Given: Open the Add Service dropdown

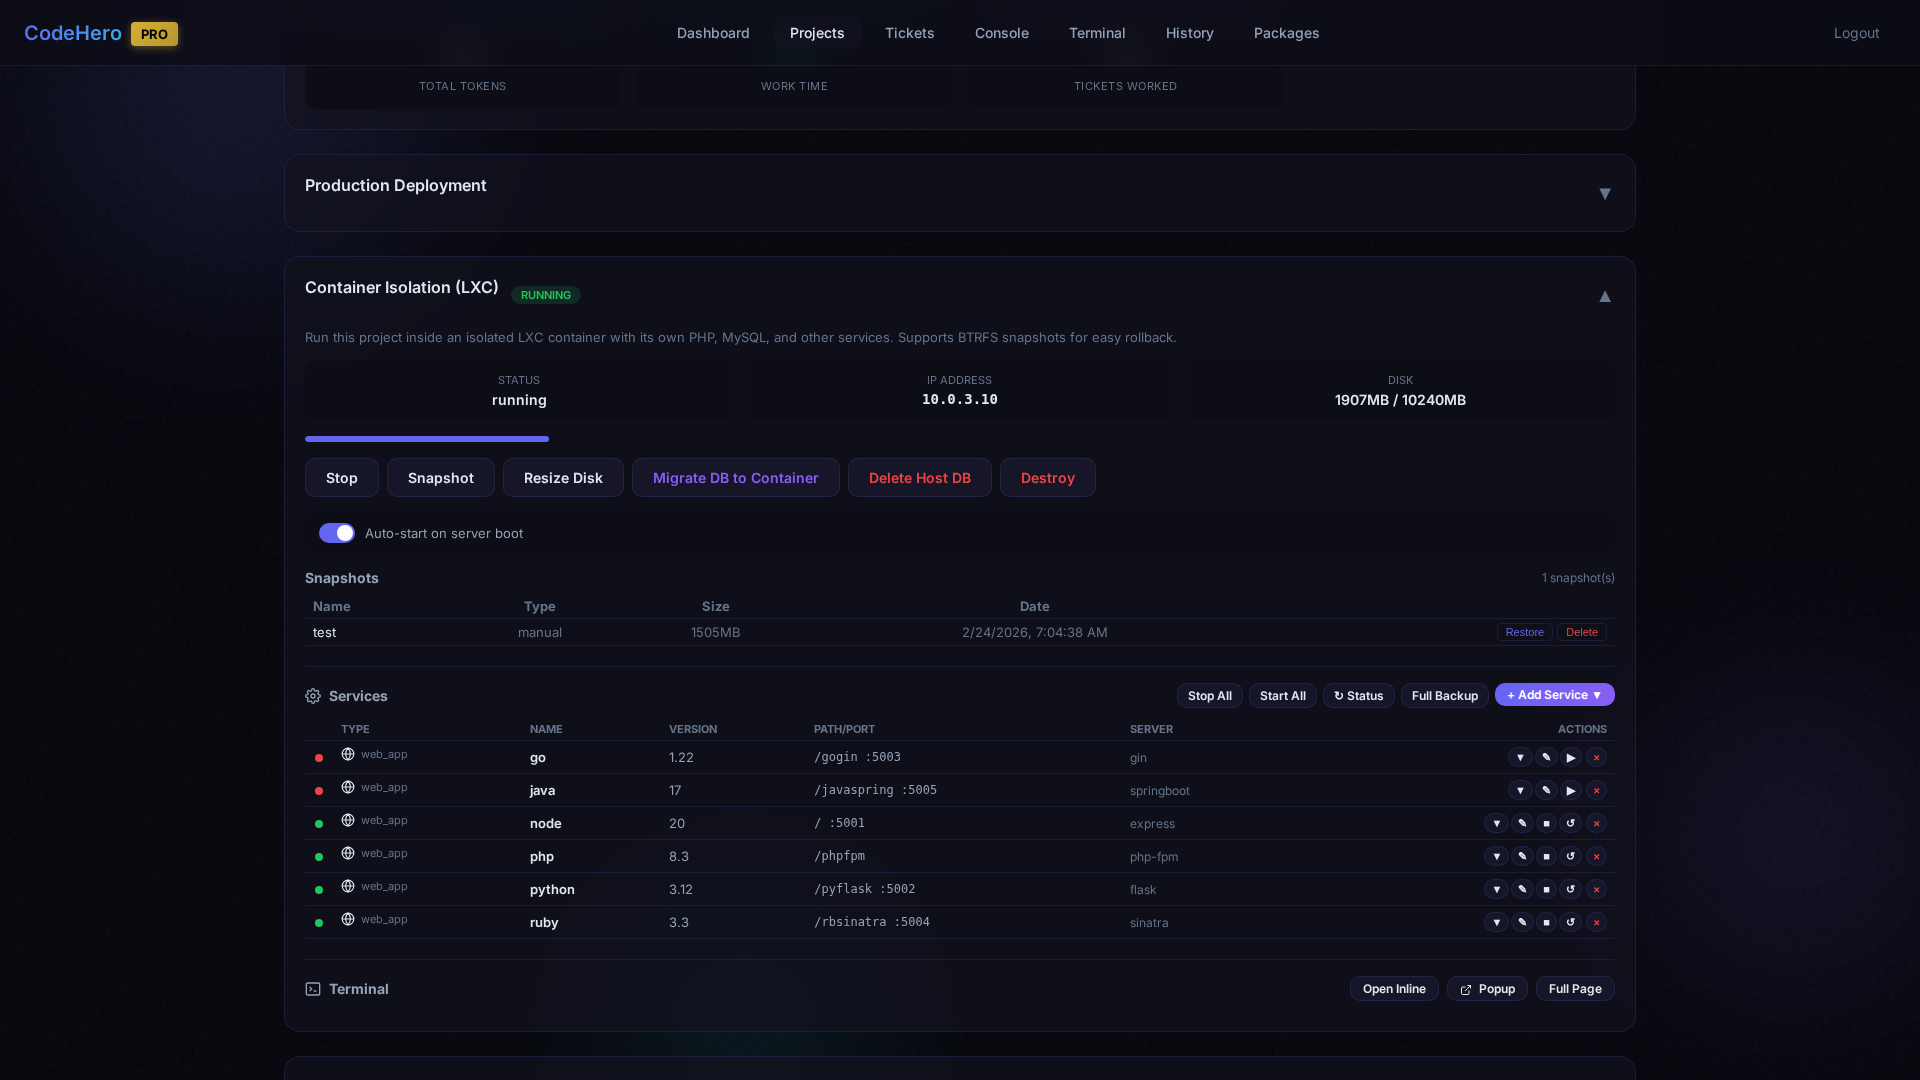Looking at the screenshot, I should pos(1554,695).
